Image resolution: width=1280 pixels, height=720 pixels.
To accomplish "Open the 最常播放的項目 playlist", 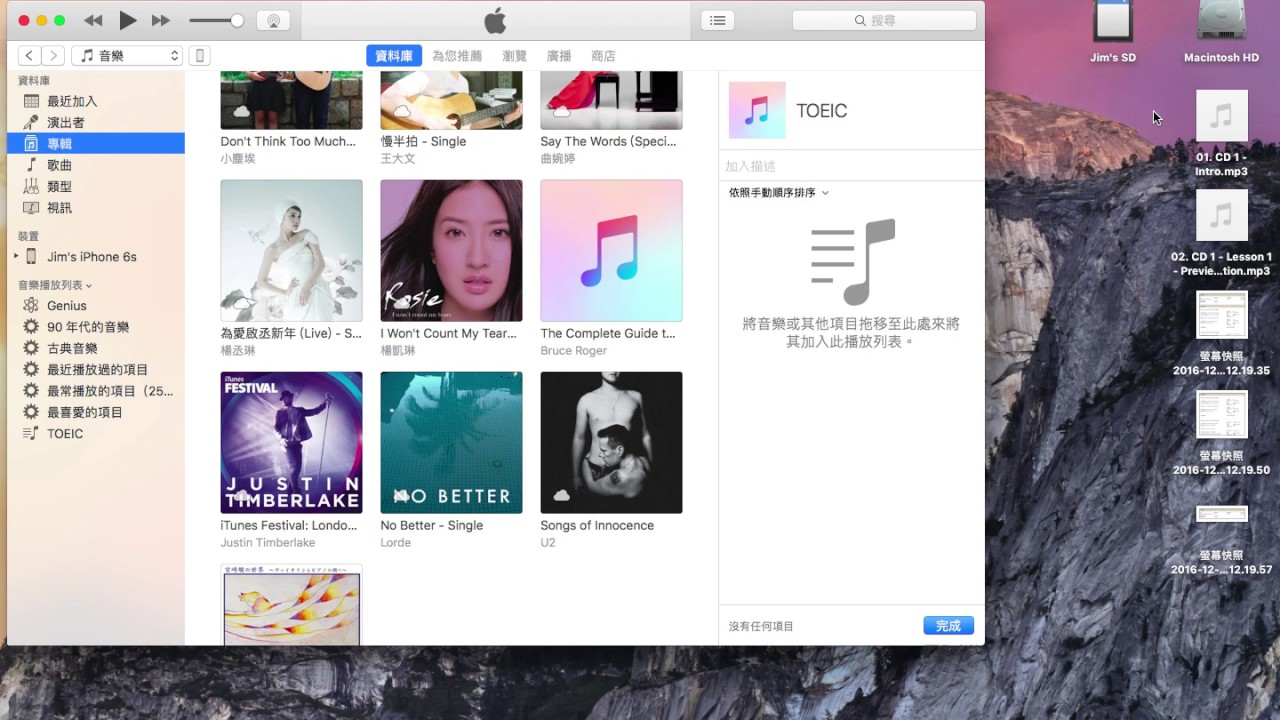I will [95, 391].
